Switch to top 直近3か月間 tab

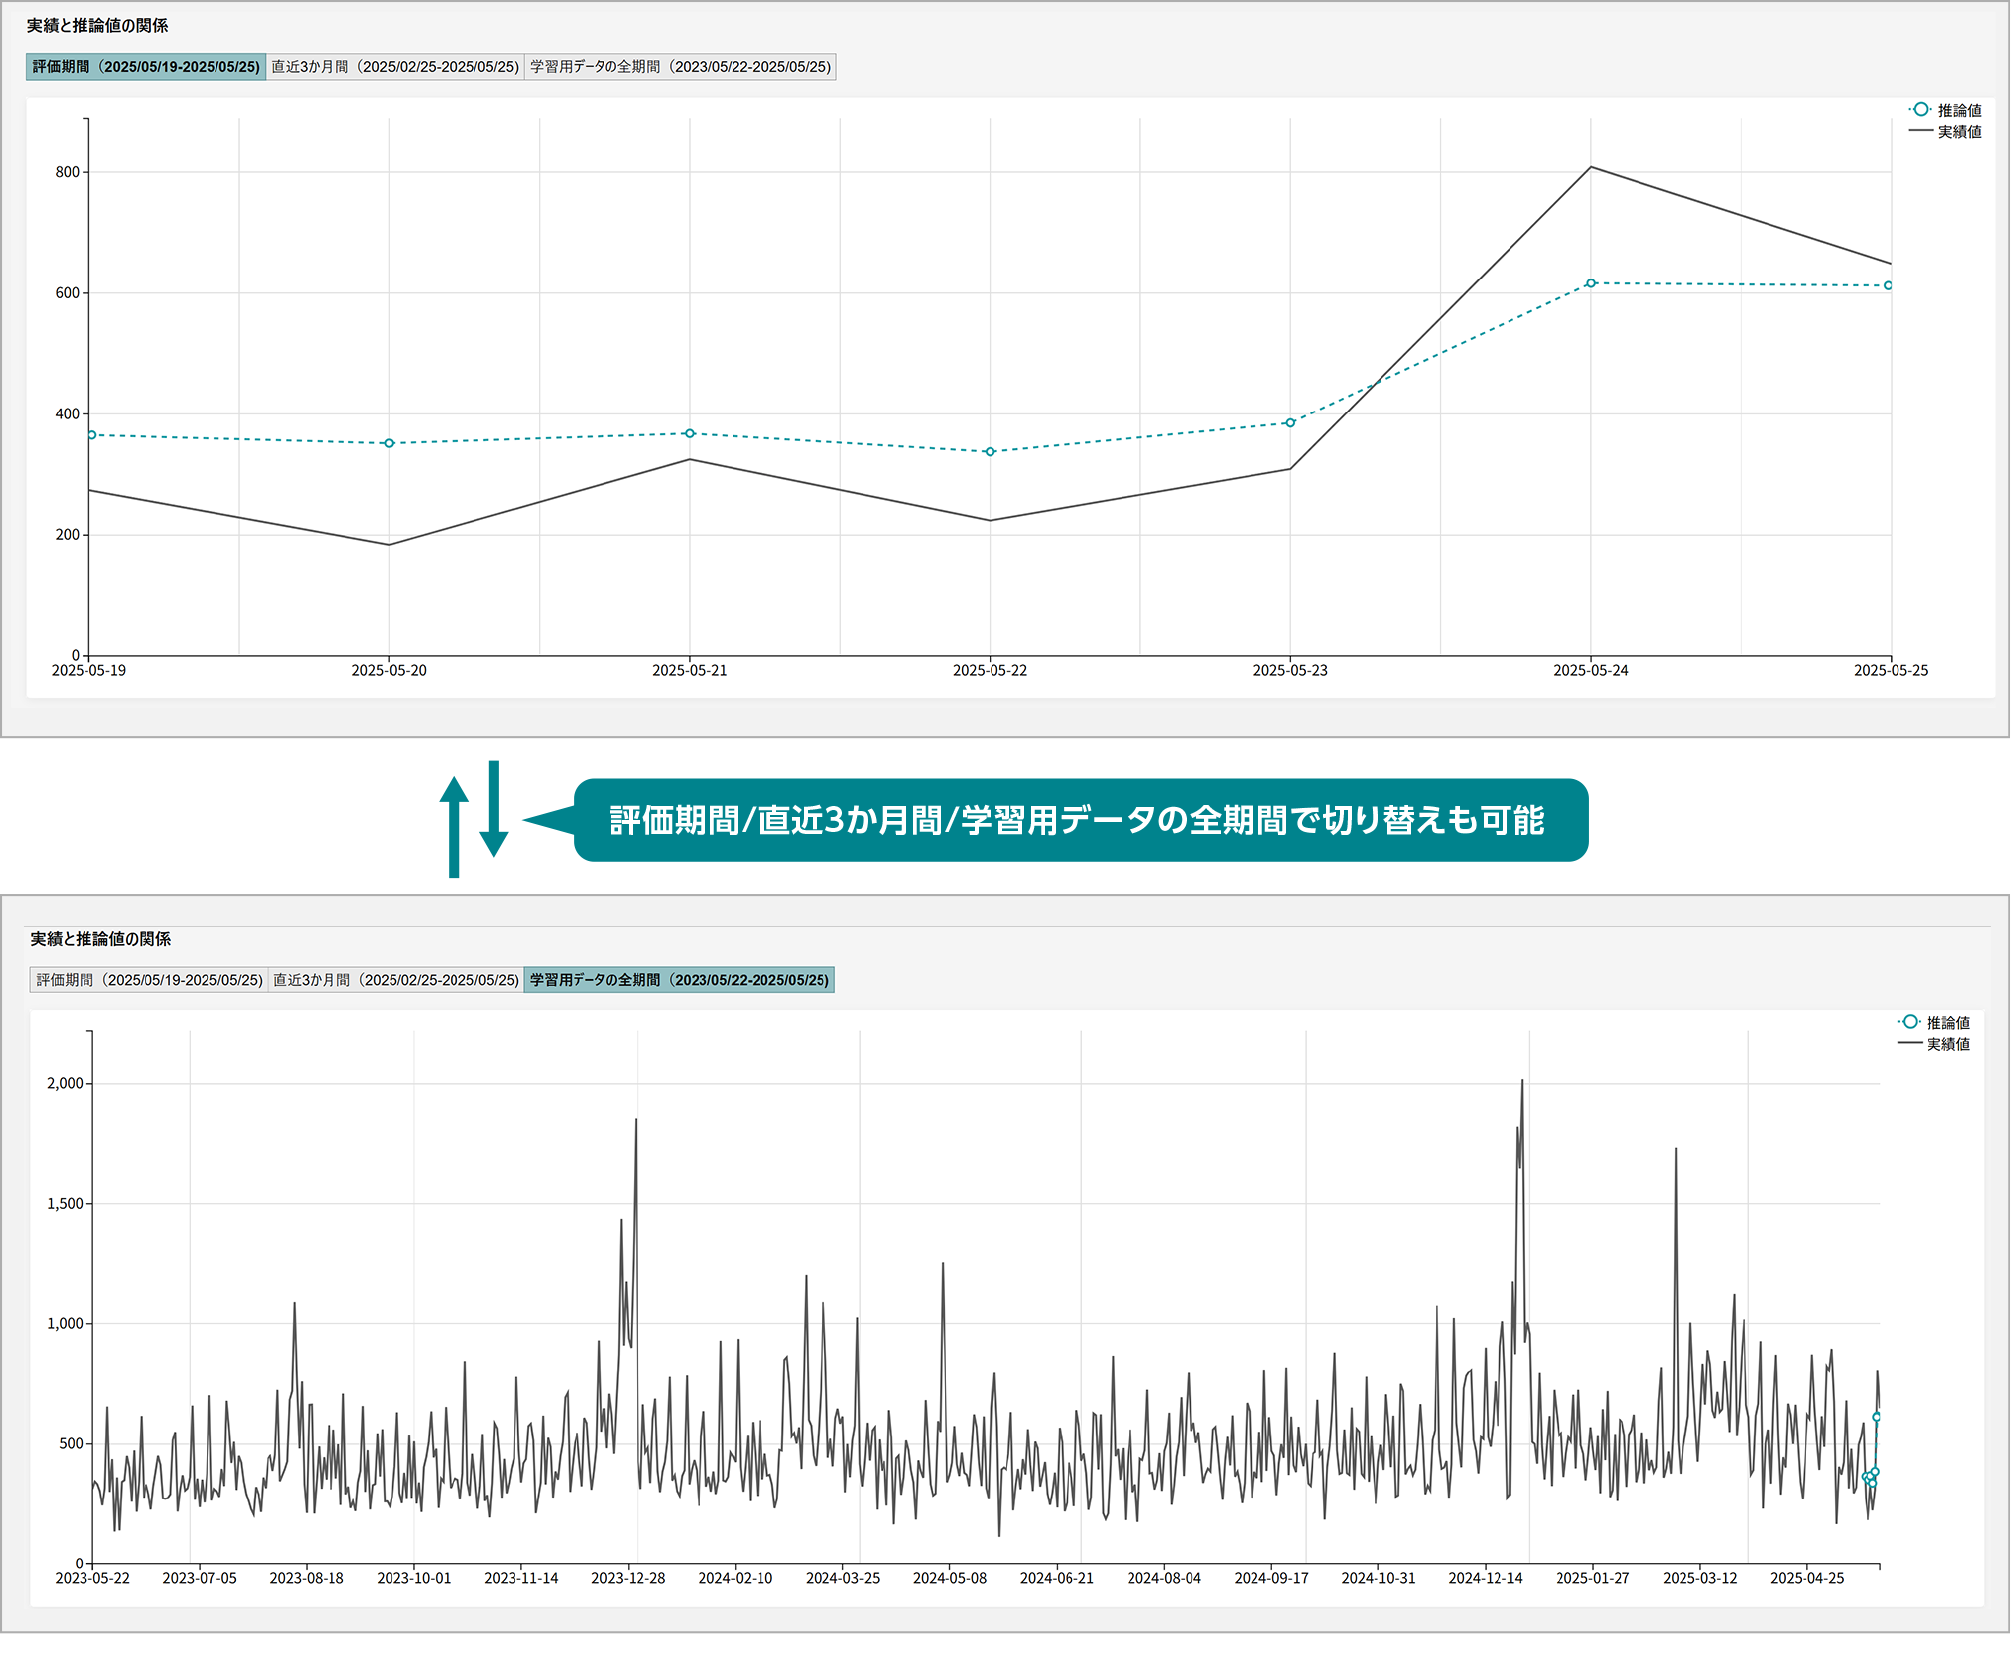(x=395, y=67)
